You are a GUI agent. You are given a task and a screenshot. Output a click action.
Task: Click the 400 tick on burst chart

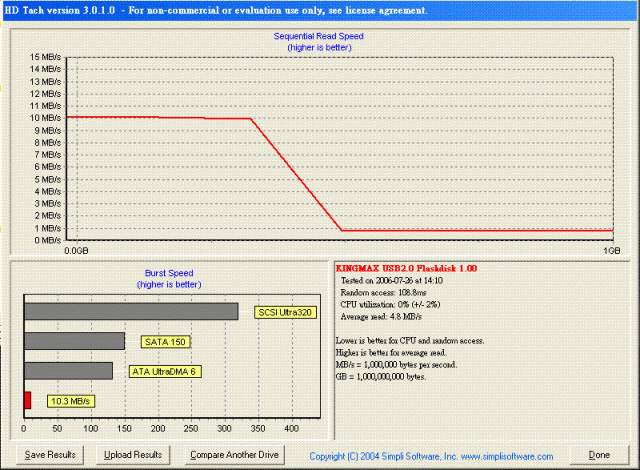(x=291, y=429)
